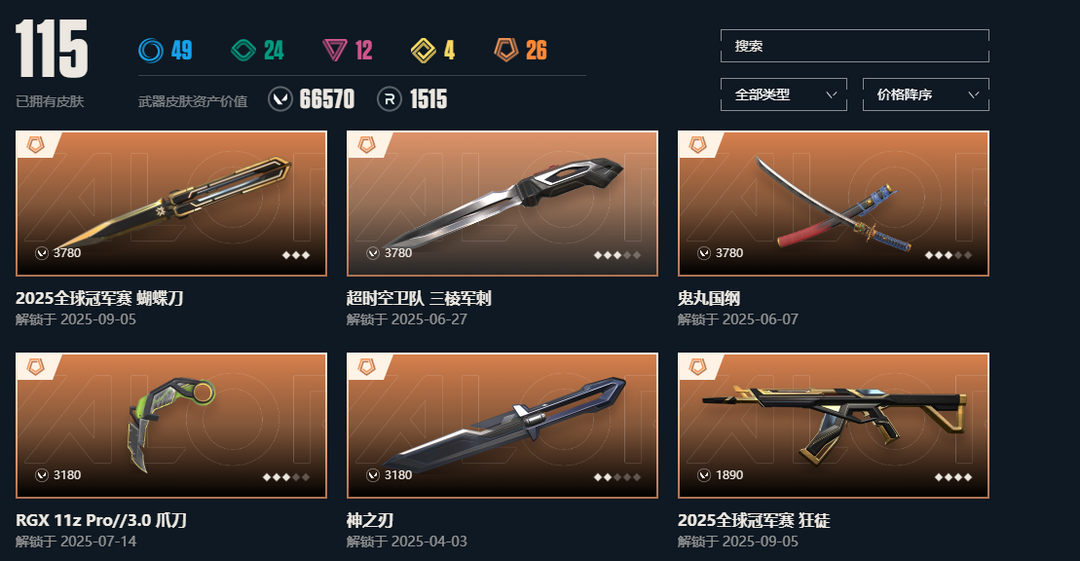Click the 搜索 search input field
1080x561 pixels.
[855, 46]
